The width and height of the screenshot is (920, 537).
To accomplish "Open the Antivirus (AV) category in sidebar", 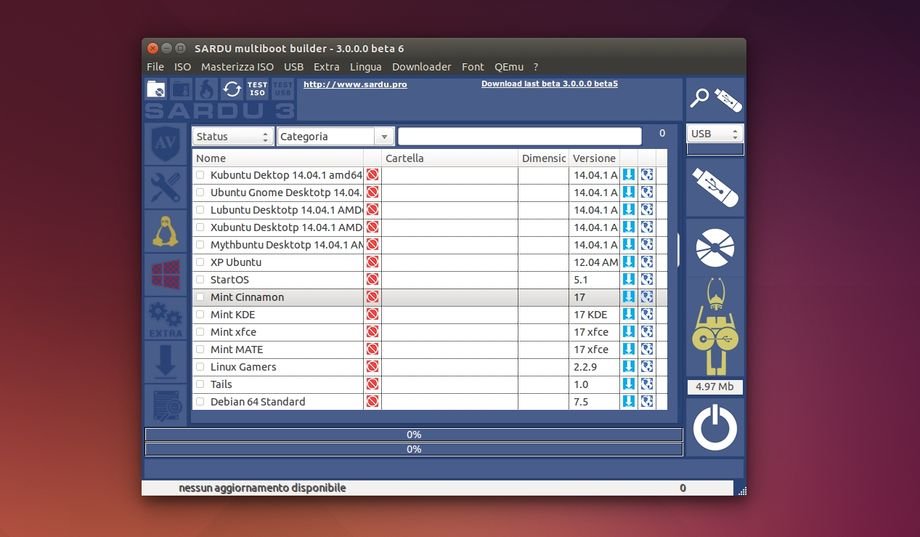I will [x=164, y=145].
